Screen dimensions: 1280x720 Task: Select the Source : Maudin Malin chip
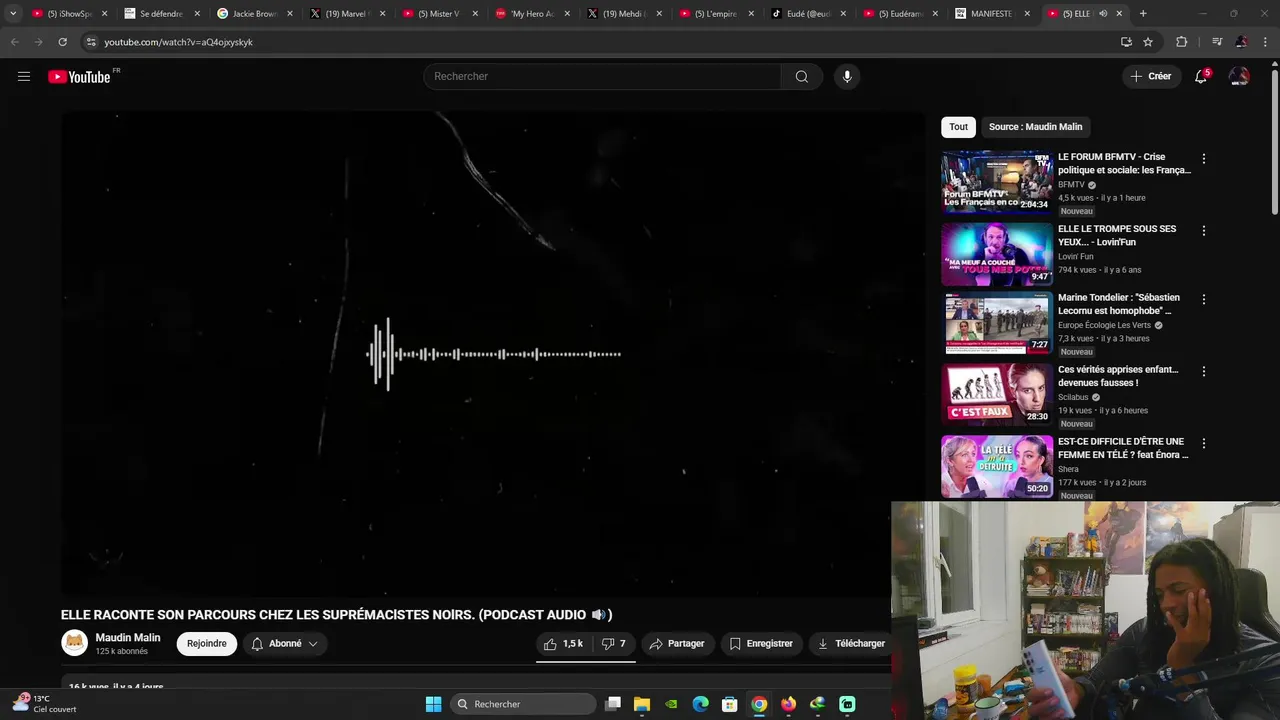(1035, 127)
